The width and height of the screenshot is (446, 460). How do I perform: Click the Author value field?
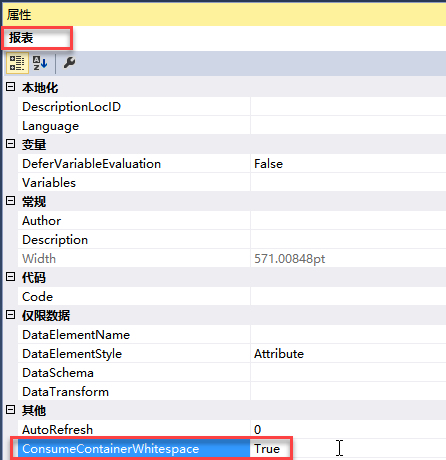(348, 221)
